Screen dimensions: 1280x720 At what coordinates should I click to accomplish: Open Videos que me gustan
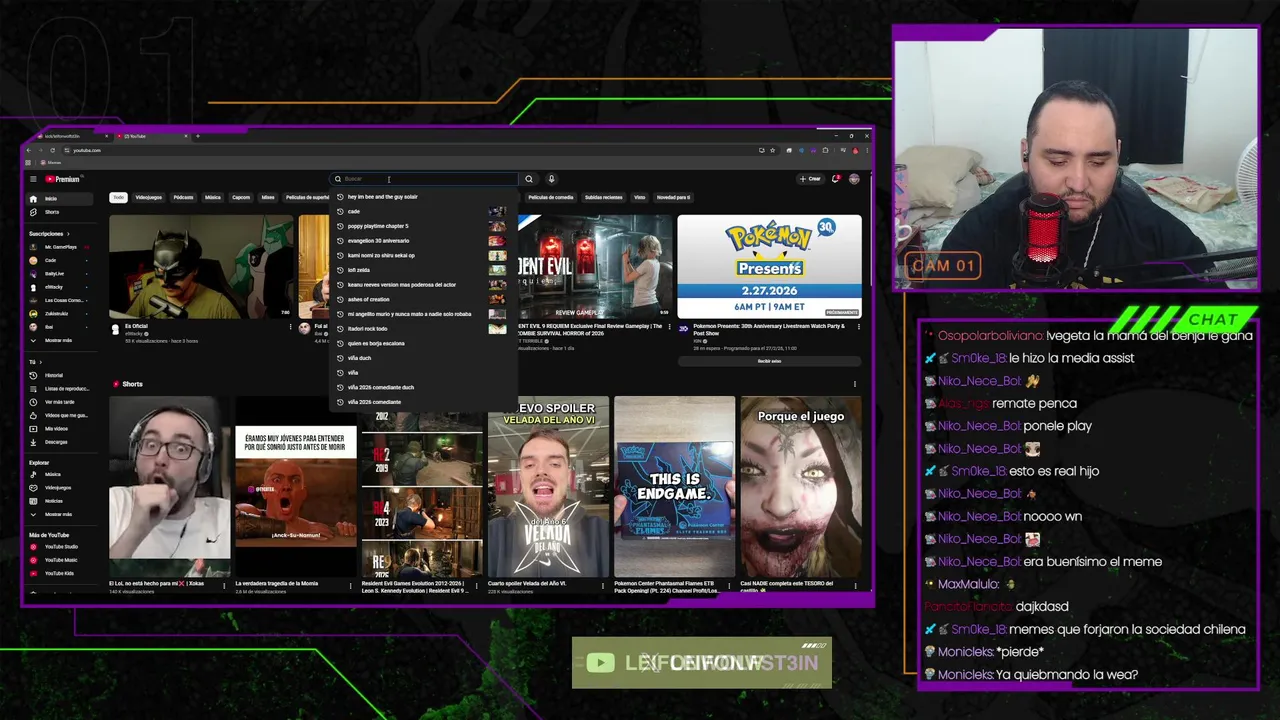(x=60, y=415)
